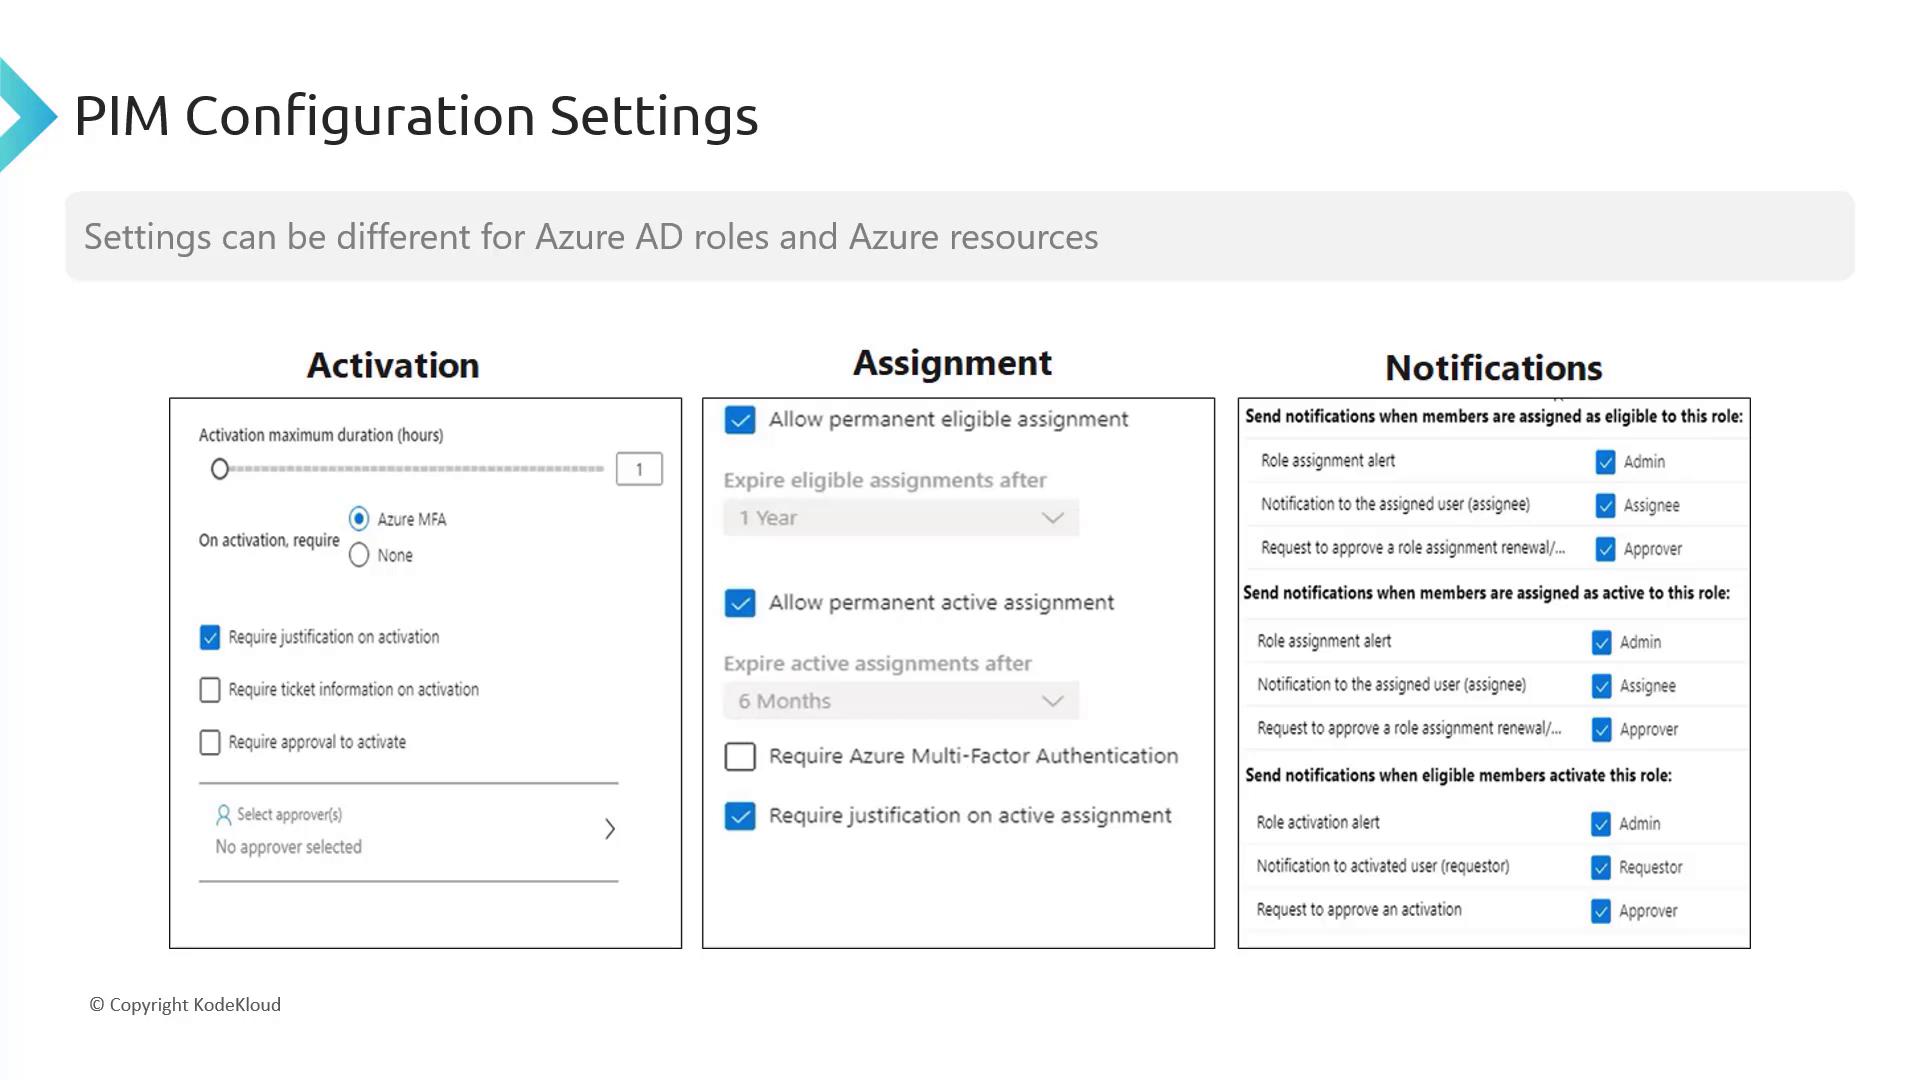
Task: Toggle Allow permanent active assignment
Action: click(x=740, y=603)
